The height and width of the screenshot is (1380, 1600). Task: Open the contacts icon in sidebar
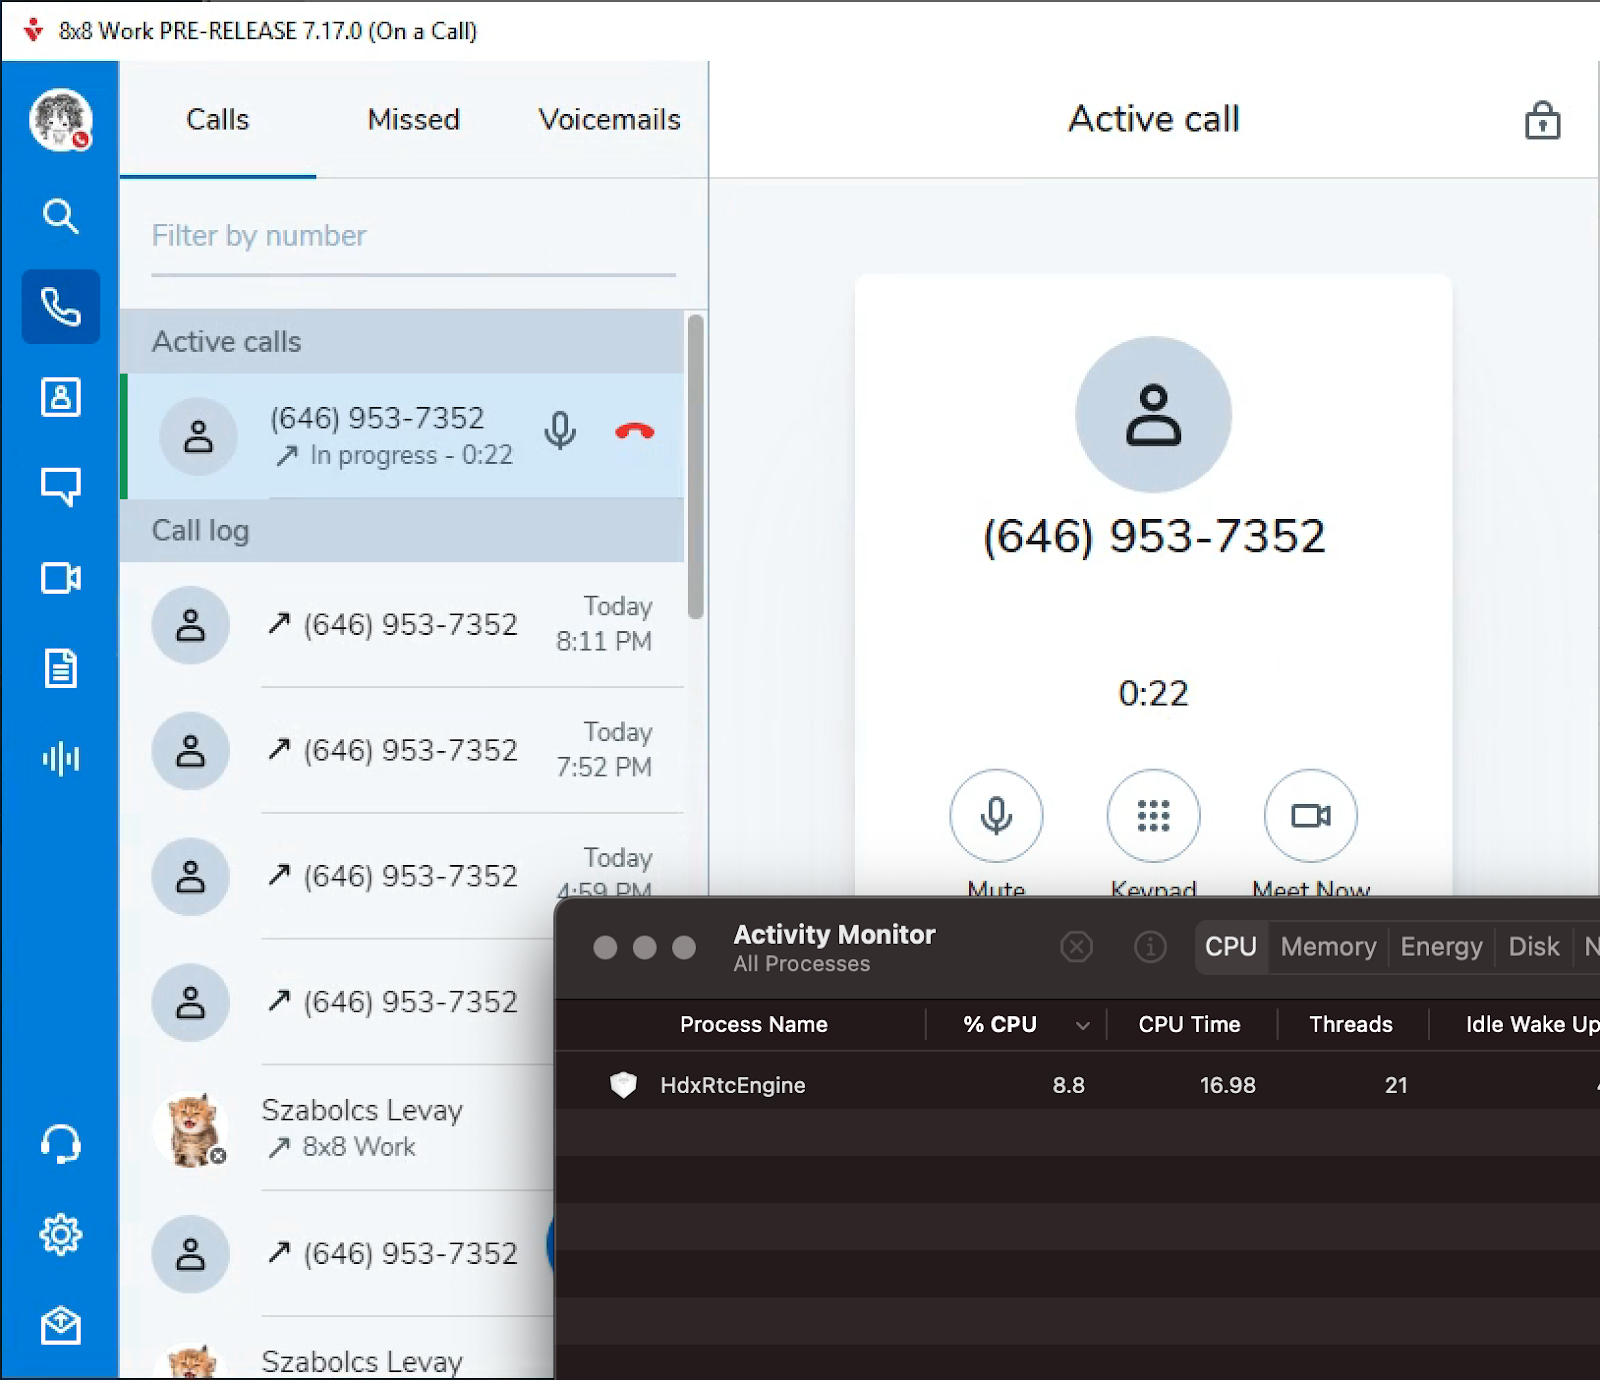(x=60, y=397)
